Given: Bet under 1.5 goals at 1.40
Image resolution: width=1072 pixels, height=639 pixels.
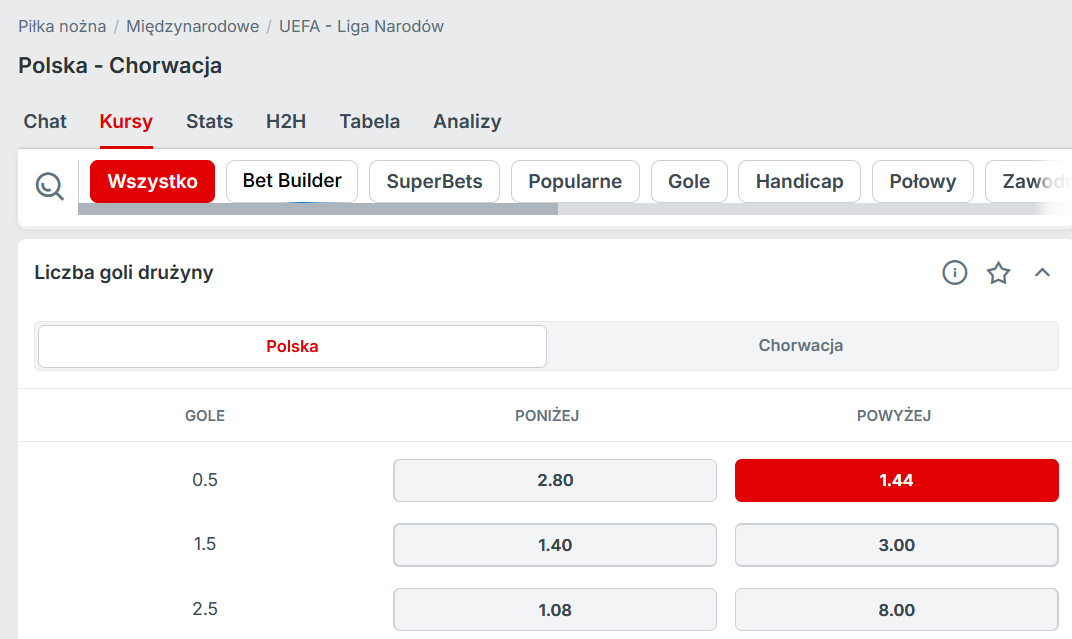Looking at the screenshot, I should (x=554, y=545).
